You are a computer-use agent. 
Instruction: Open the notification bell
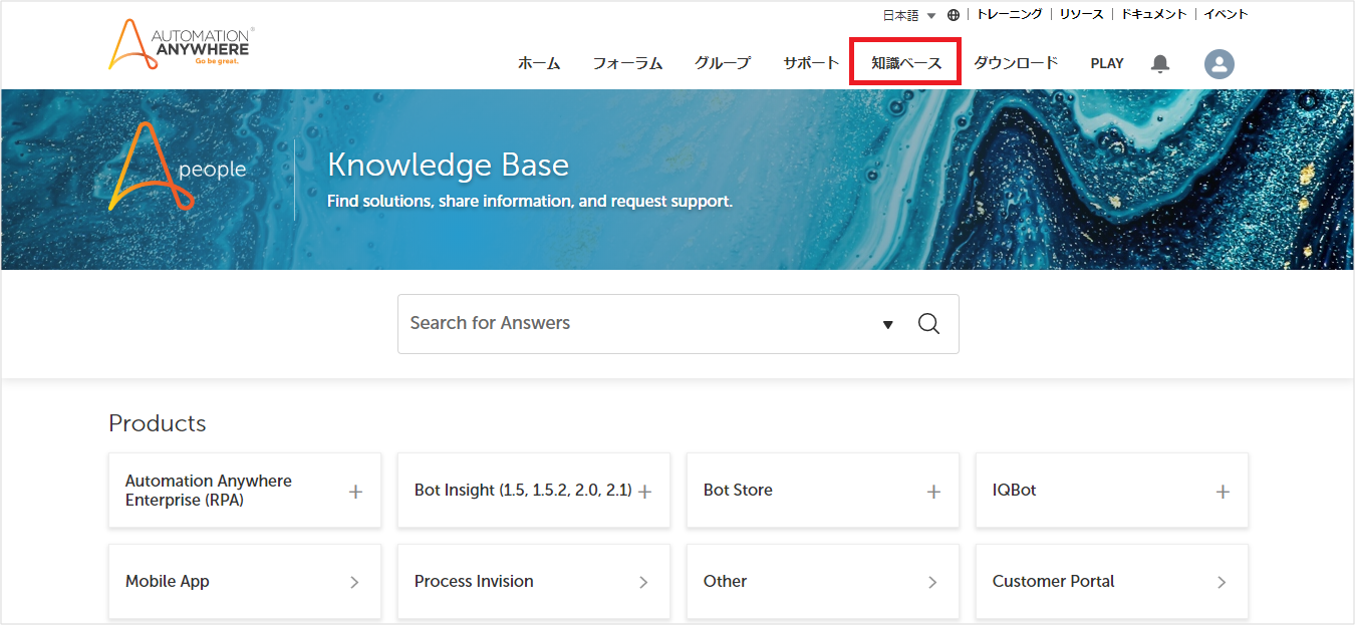tap(1160, 63)
